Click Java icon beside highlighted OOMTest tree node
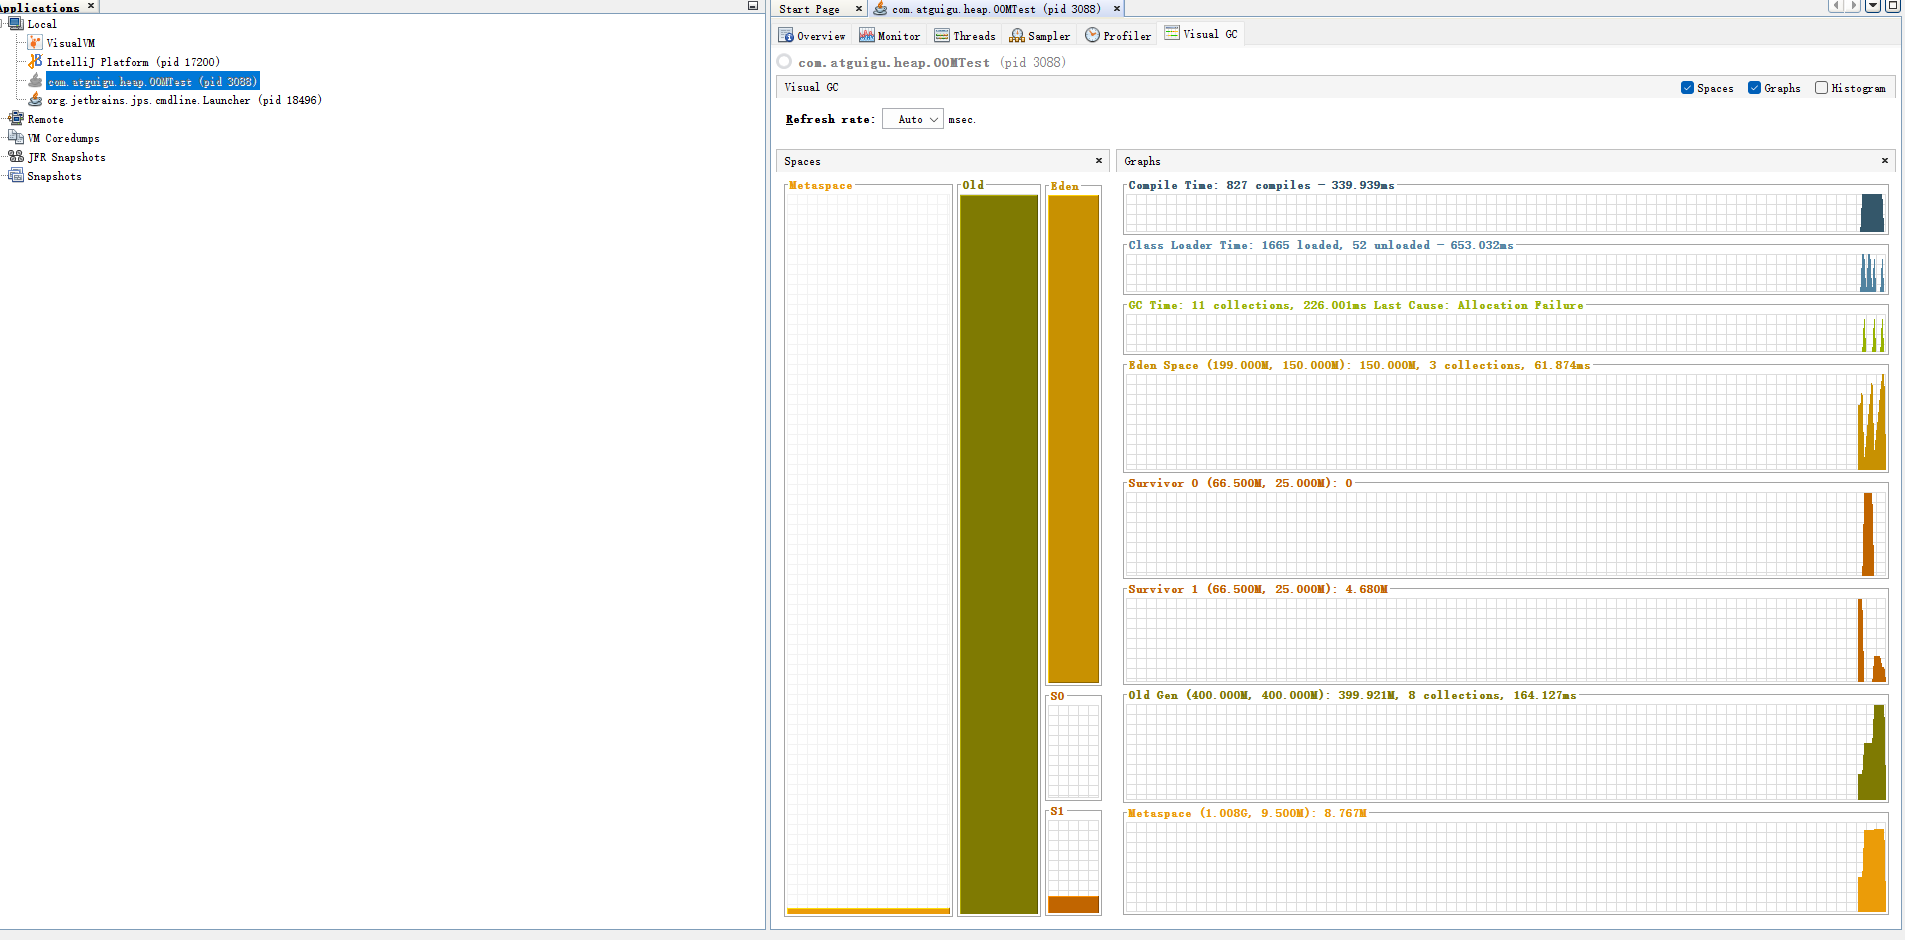The height and width of the screenshot is (940, 1905). tap(35, 81)
